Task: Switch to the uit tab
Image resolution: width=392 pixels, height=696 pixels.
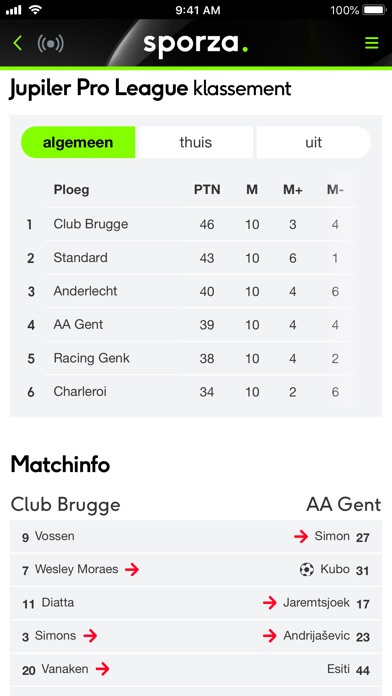Action: tap(313, 142)
